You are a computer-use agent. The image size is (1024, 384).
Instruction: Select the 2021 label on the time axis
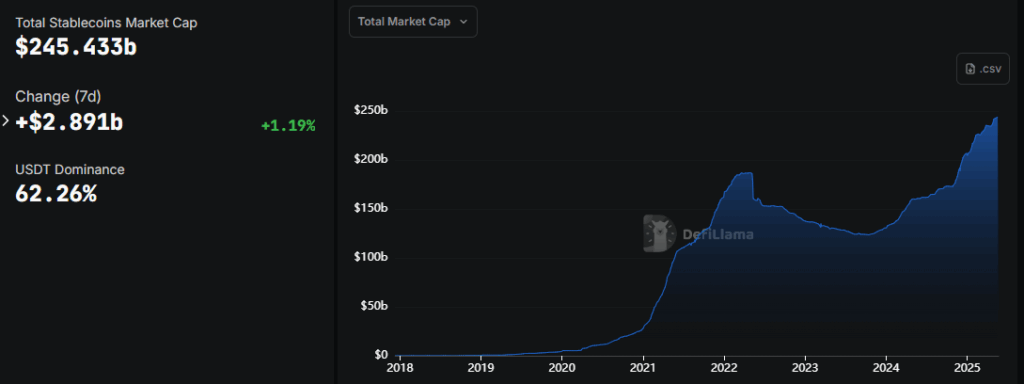click(643, 368)
